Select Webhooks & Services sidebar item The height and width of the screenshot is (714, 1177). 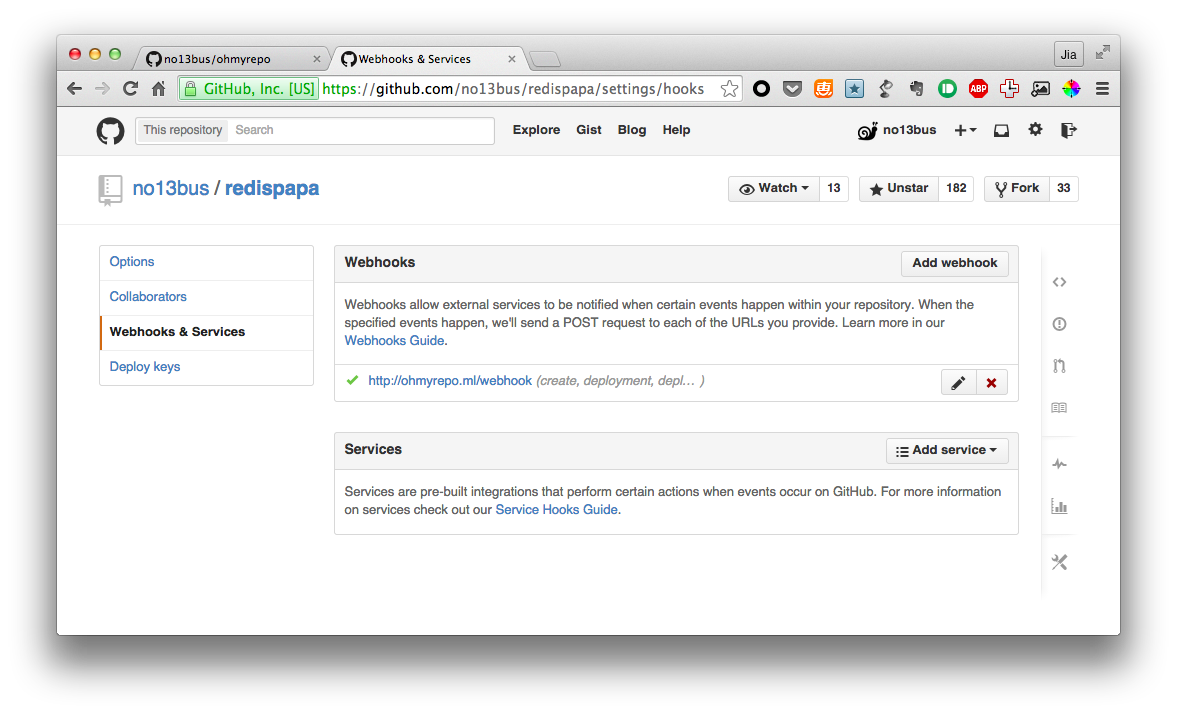pyautogui.click(x=206, y=332)
